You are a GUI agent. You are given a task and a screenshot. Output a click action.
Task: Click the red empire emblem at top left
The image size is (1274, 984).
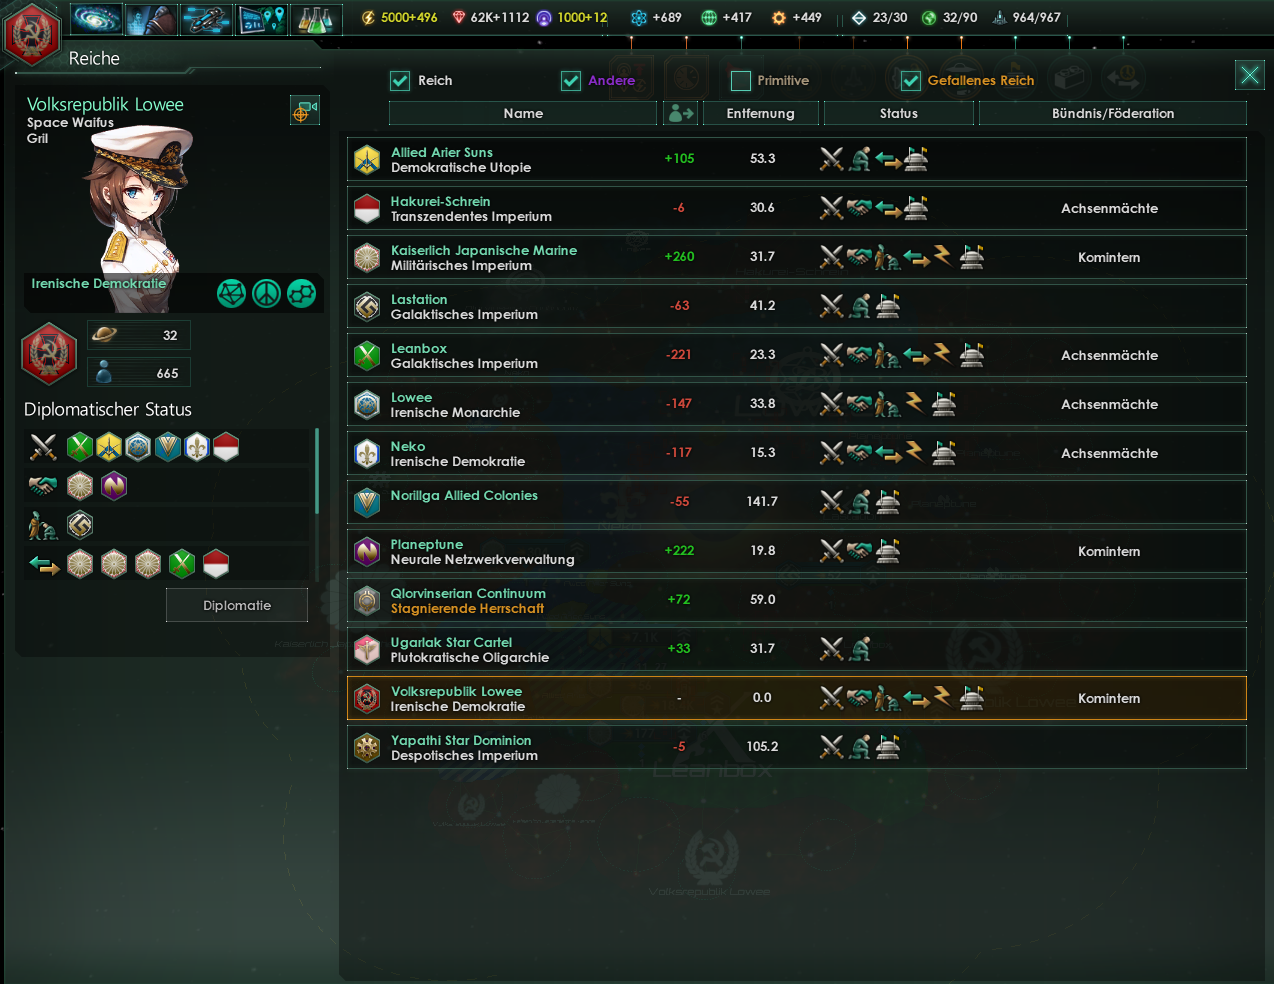pos(33,34)
